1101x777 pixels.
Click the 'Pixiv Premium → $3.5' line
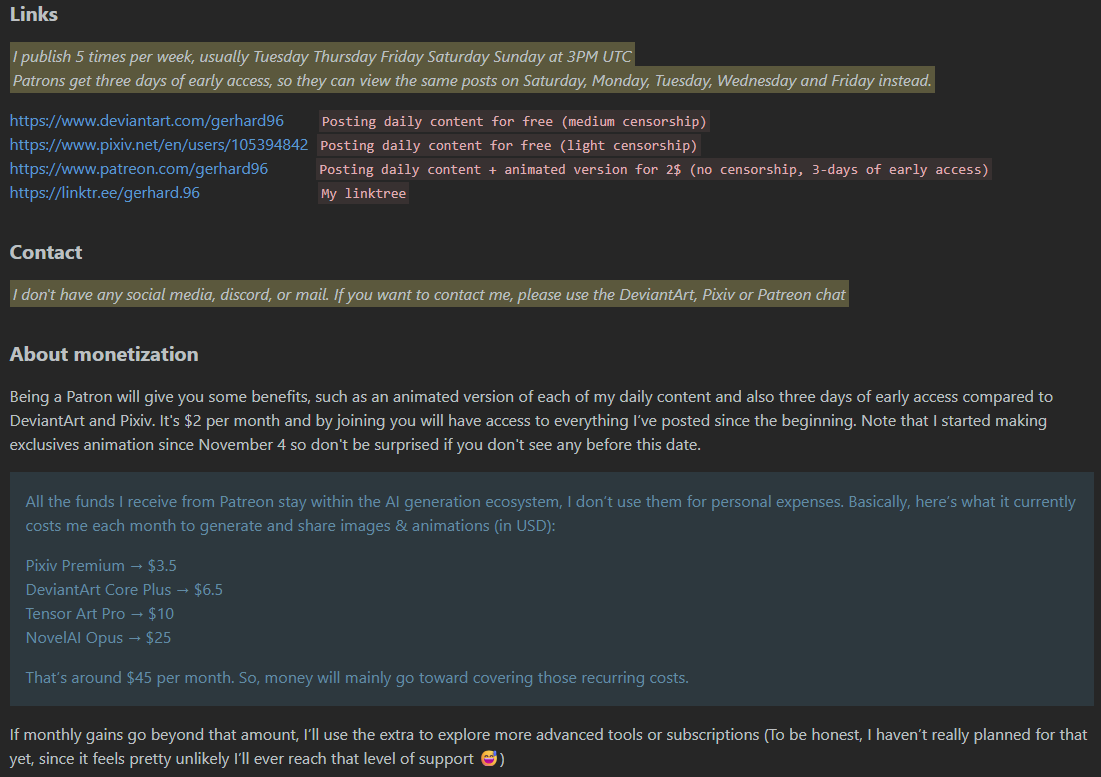101,566
